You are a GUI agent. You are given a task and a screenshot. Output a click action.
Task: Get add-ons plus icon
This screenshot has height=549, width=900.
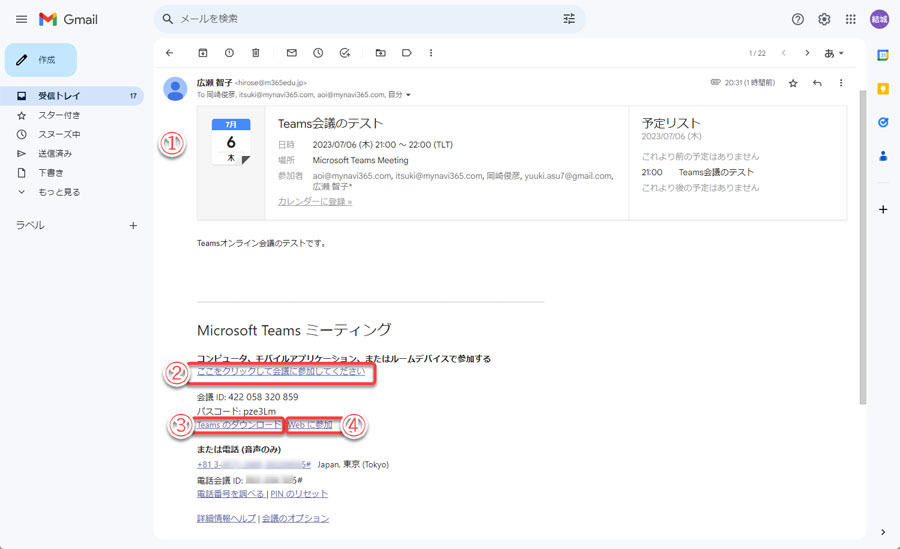pyautogui.click(x=883, y=210)
